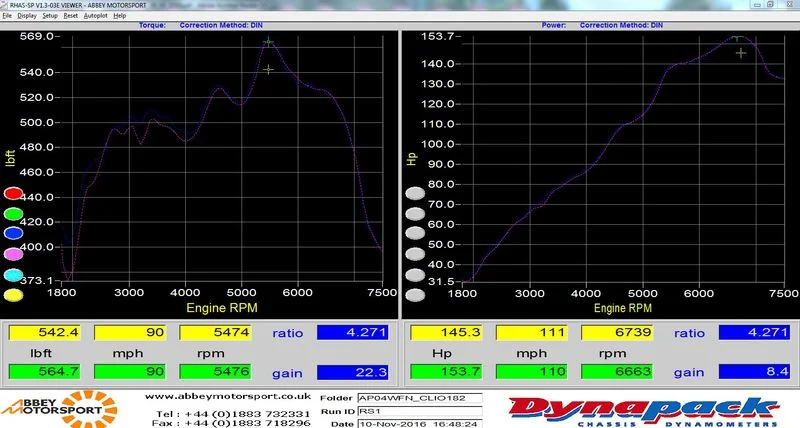Open the Help menu
The image size is (800, 428).
click(120, 16)
